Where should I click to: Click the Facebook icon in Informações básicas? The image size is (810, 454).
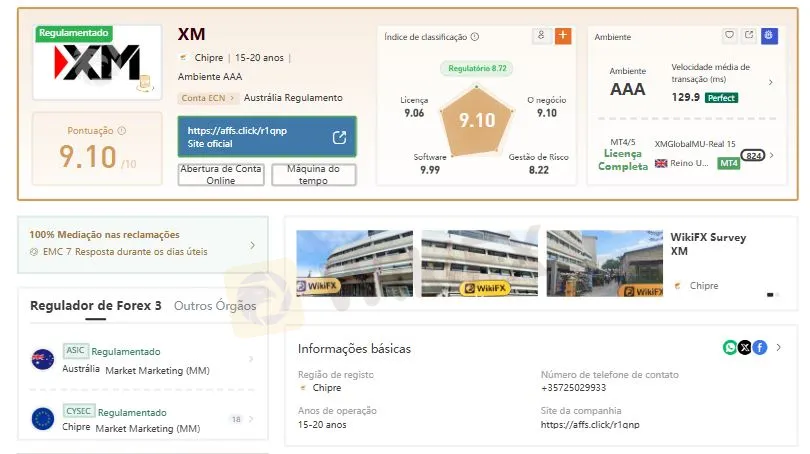pyautogui.click(x=760, y=347)
